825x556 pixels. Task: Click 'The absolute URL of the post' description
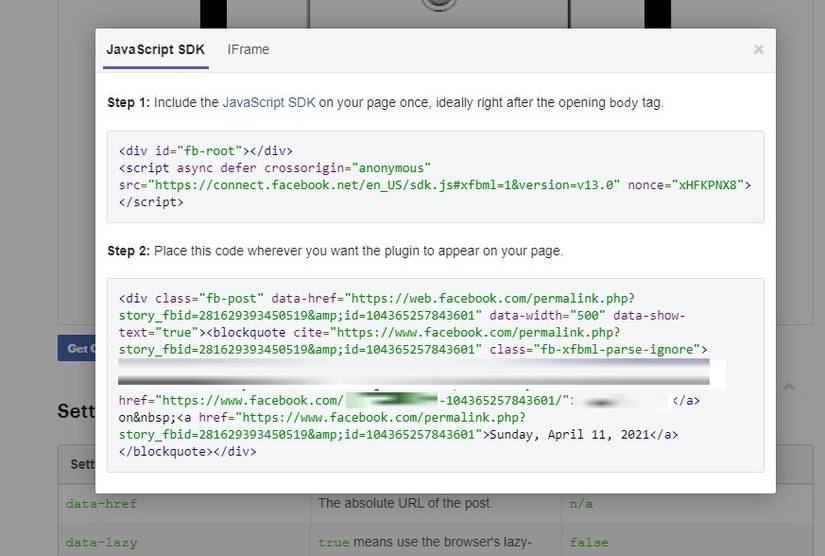tap(405, 503)
